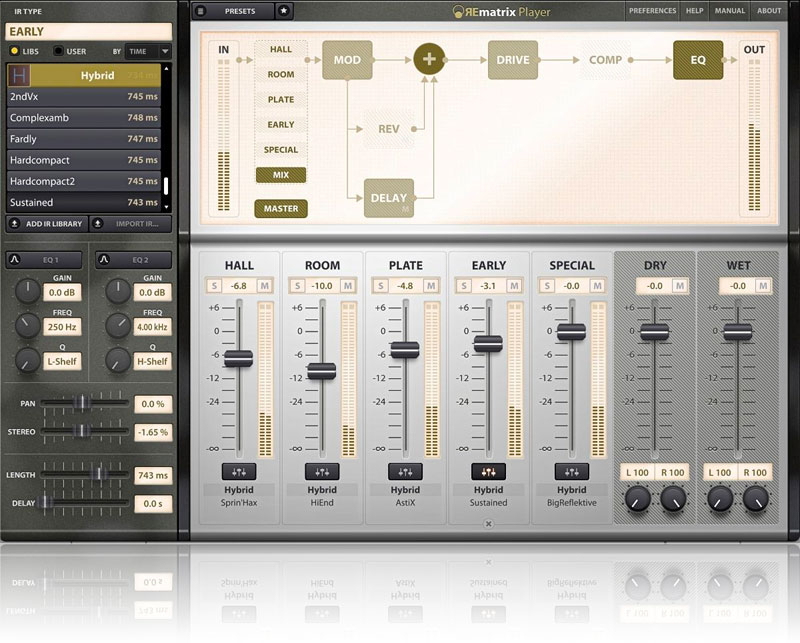Close the mixer panel with the X icon
Viewport: 800px width, 643px height.
click(x=488, y=523)
